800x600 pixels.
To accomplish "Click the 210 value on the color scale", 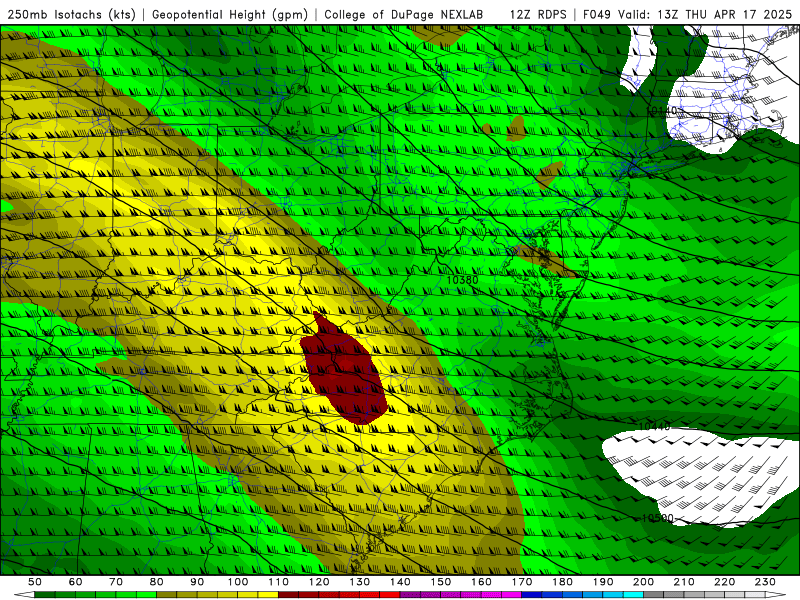I will (684, 582).
